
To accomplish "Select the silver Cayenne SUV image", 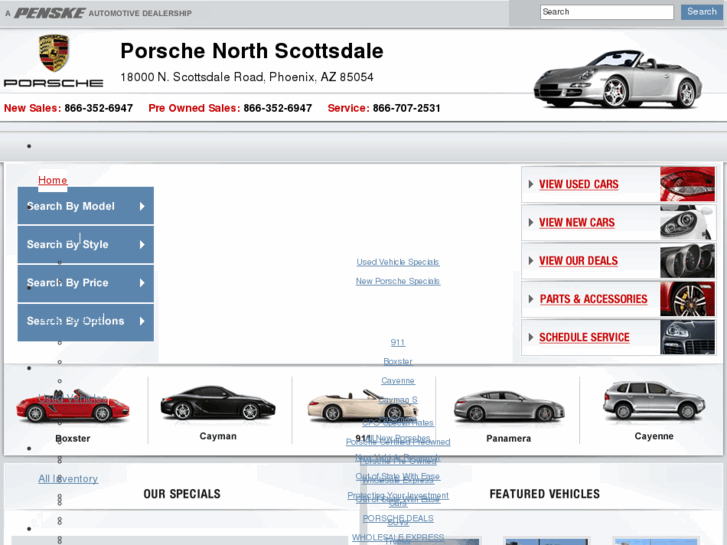I will tap(654, 400).
